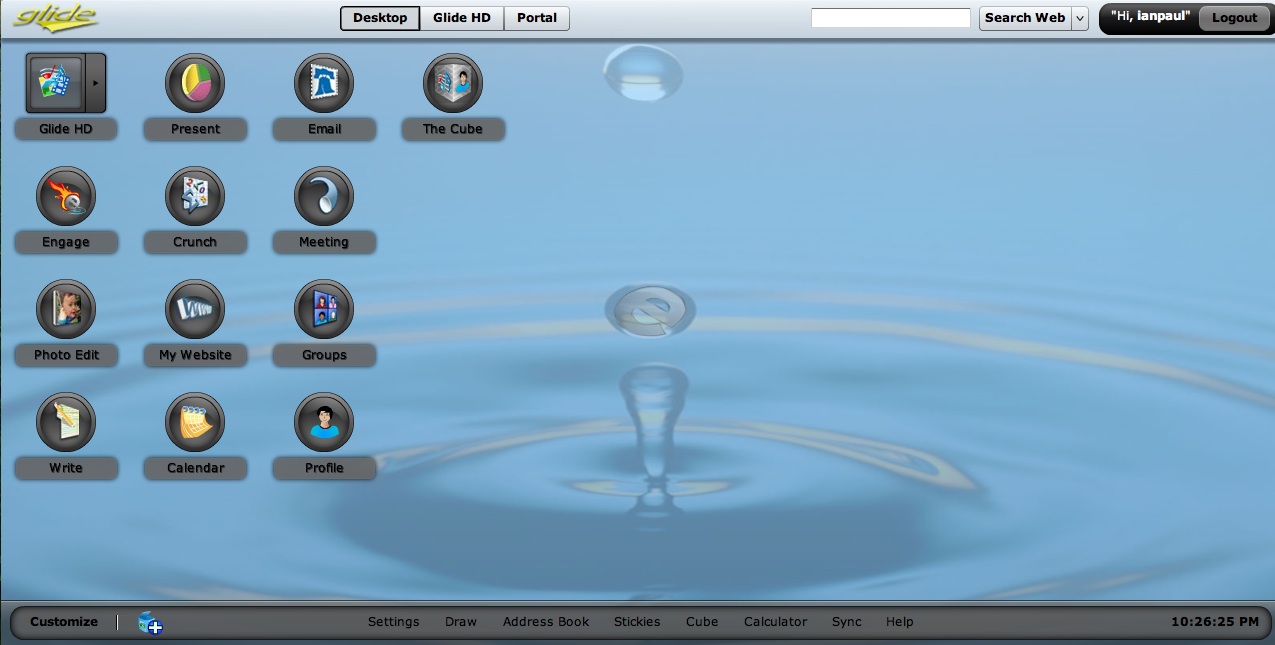Open the Calendar app icon
Screen dimensions: 1275x645
tap(195, 422)
